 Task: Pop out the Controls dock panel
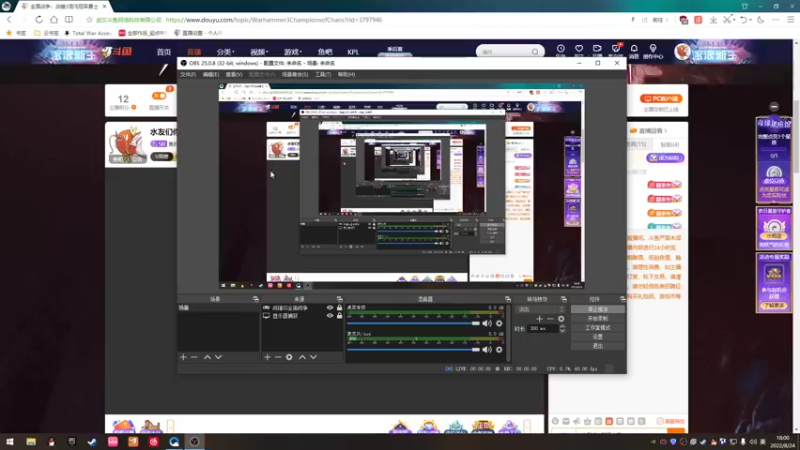622,299
